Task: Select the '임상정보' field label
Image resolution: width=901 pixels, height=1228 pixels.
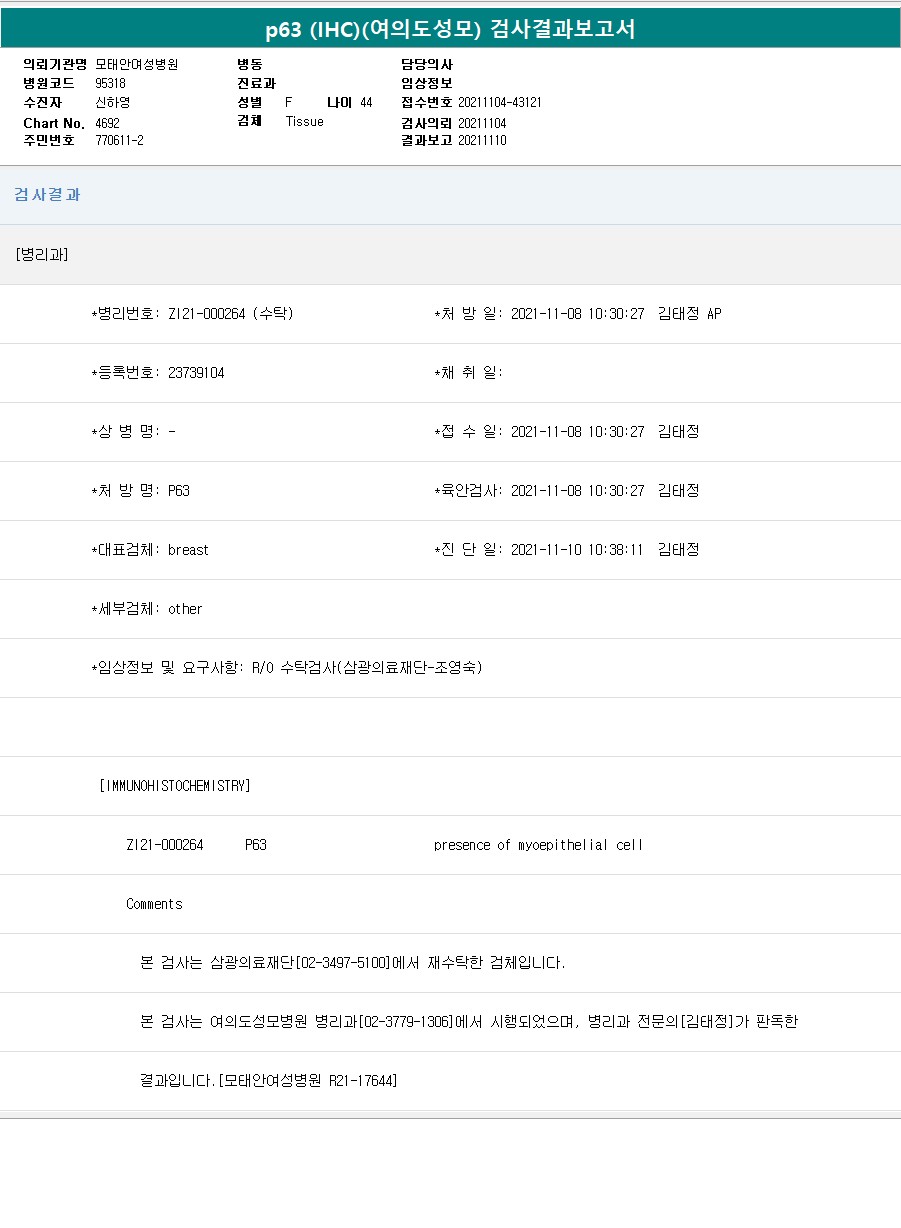Action: (427, 83)
